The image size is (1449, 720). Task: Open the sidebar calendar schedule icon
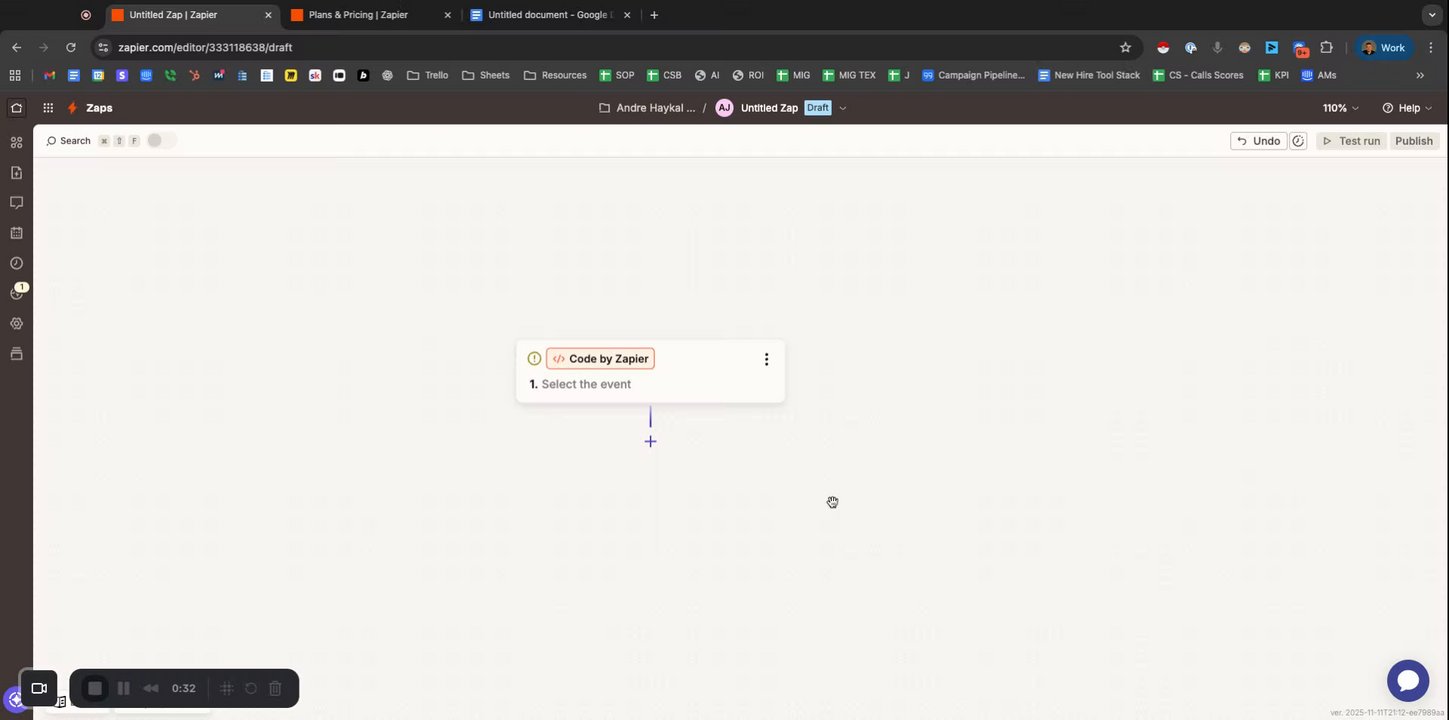coord(16,233)
